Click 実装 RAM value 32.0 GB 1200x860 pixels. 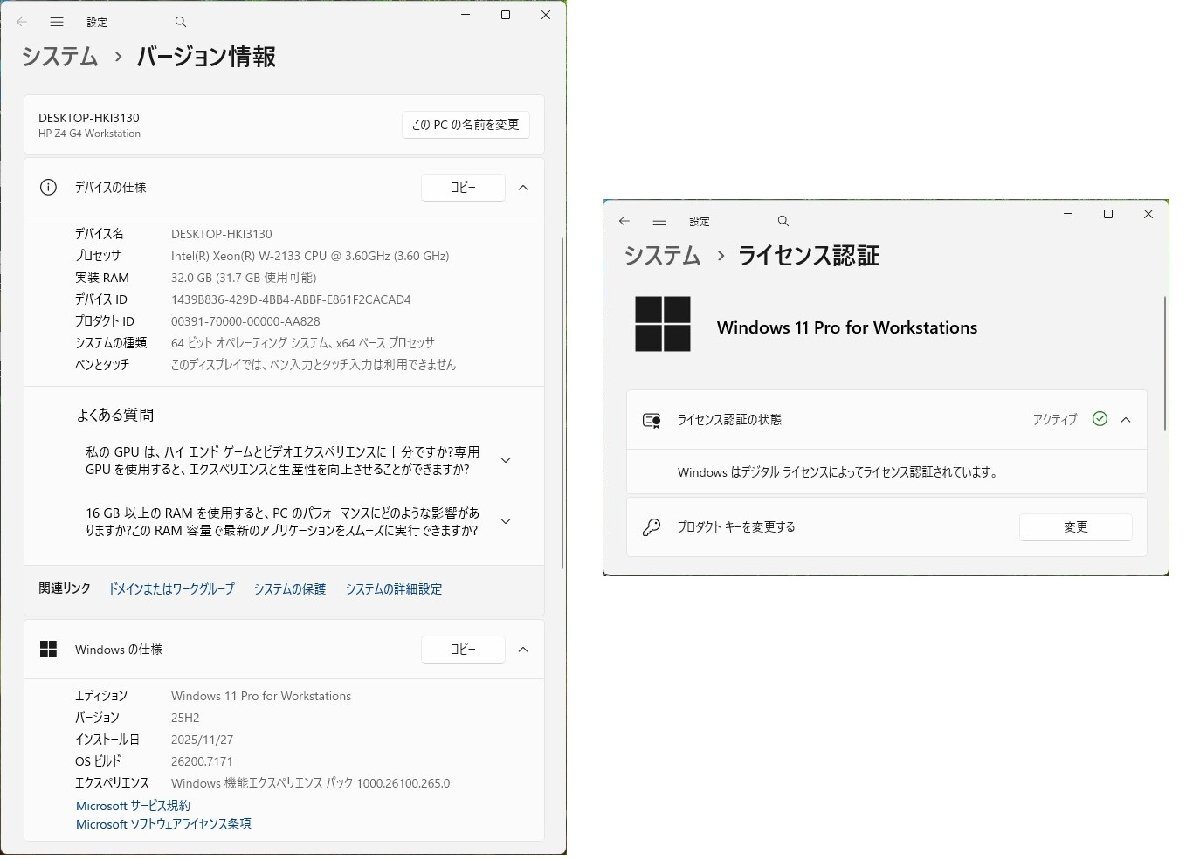[x=244, y=277]
